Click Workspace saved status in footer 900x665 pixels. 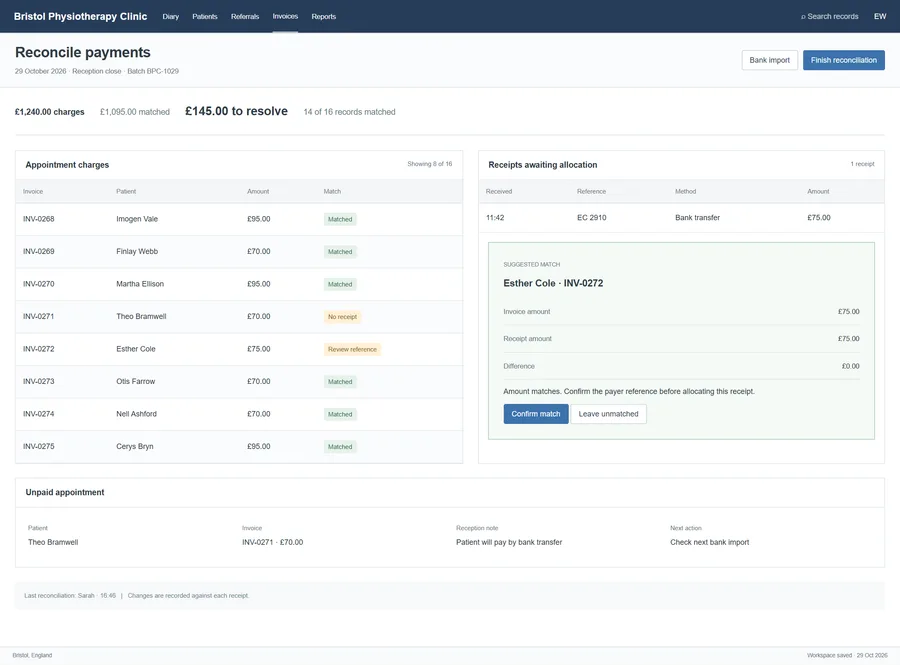pos(847,655)
